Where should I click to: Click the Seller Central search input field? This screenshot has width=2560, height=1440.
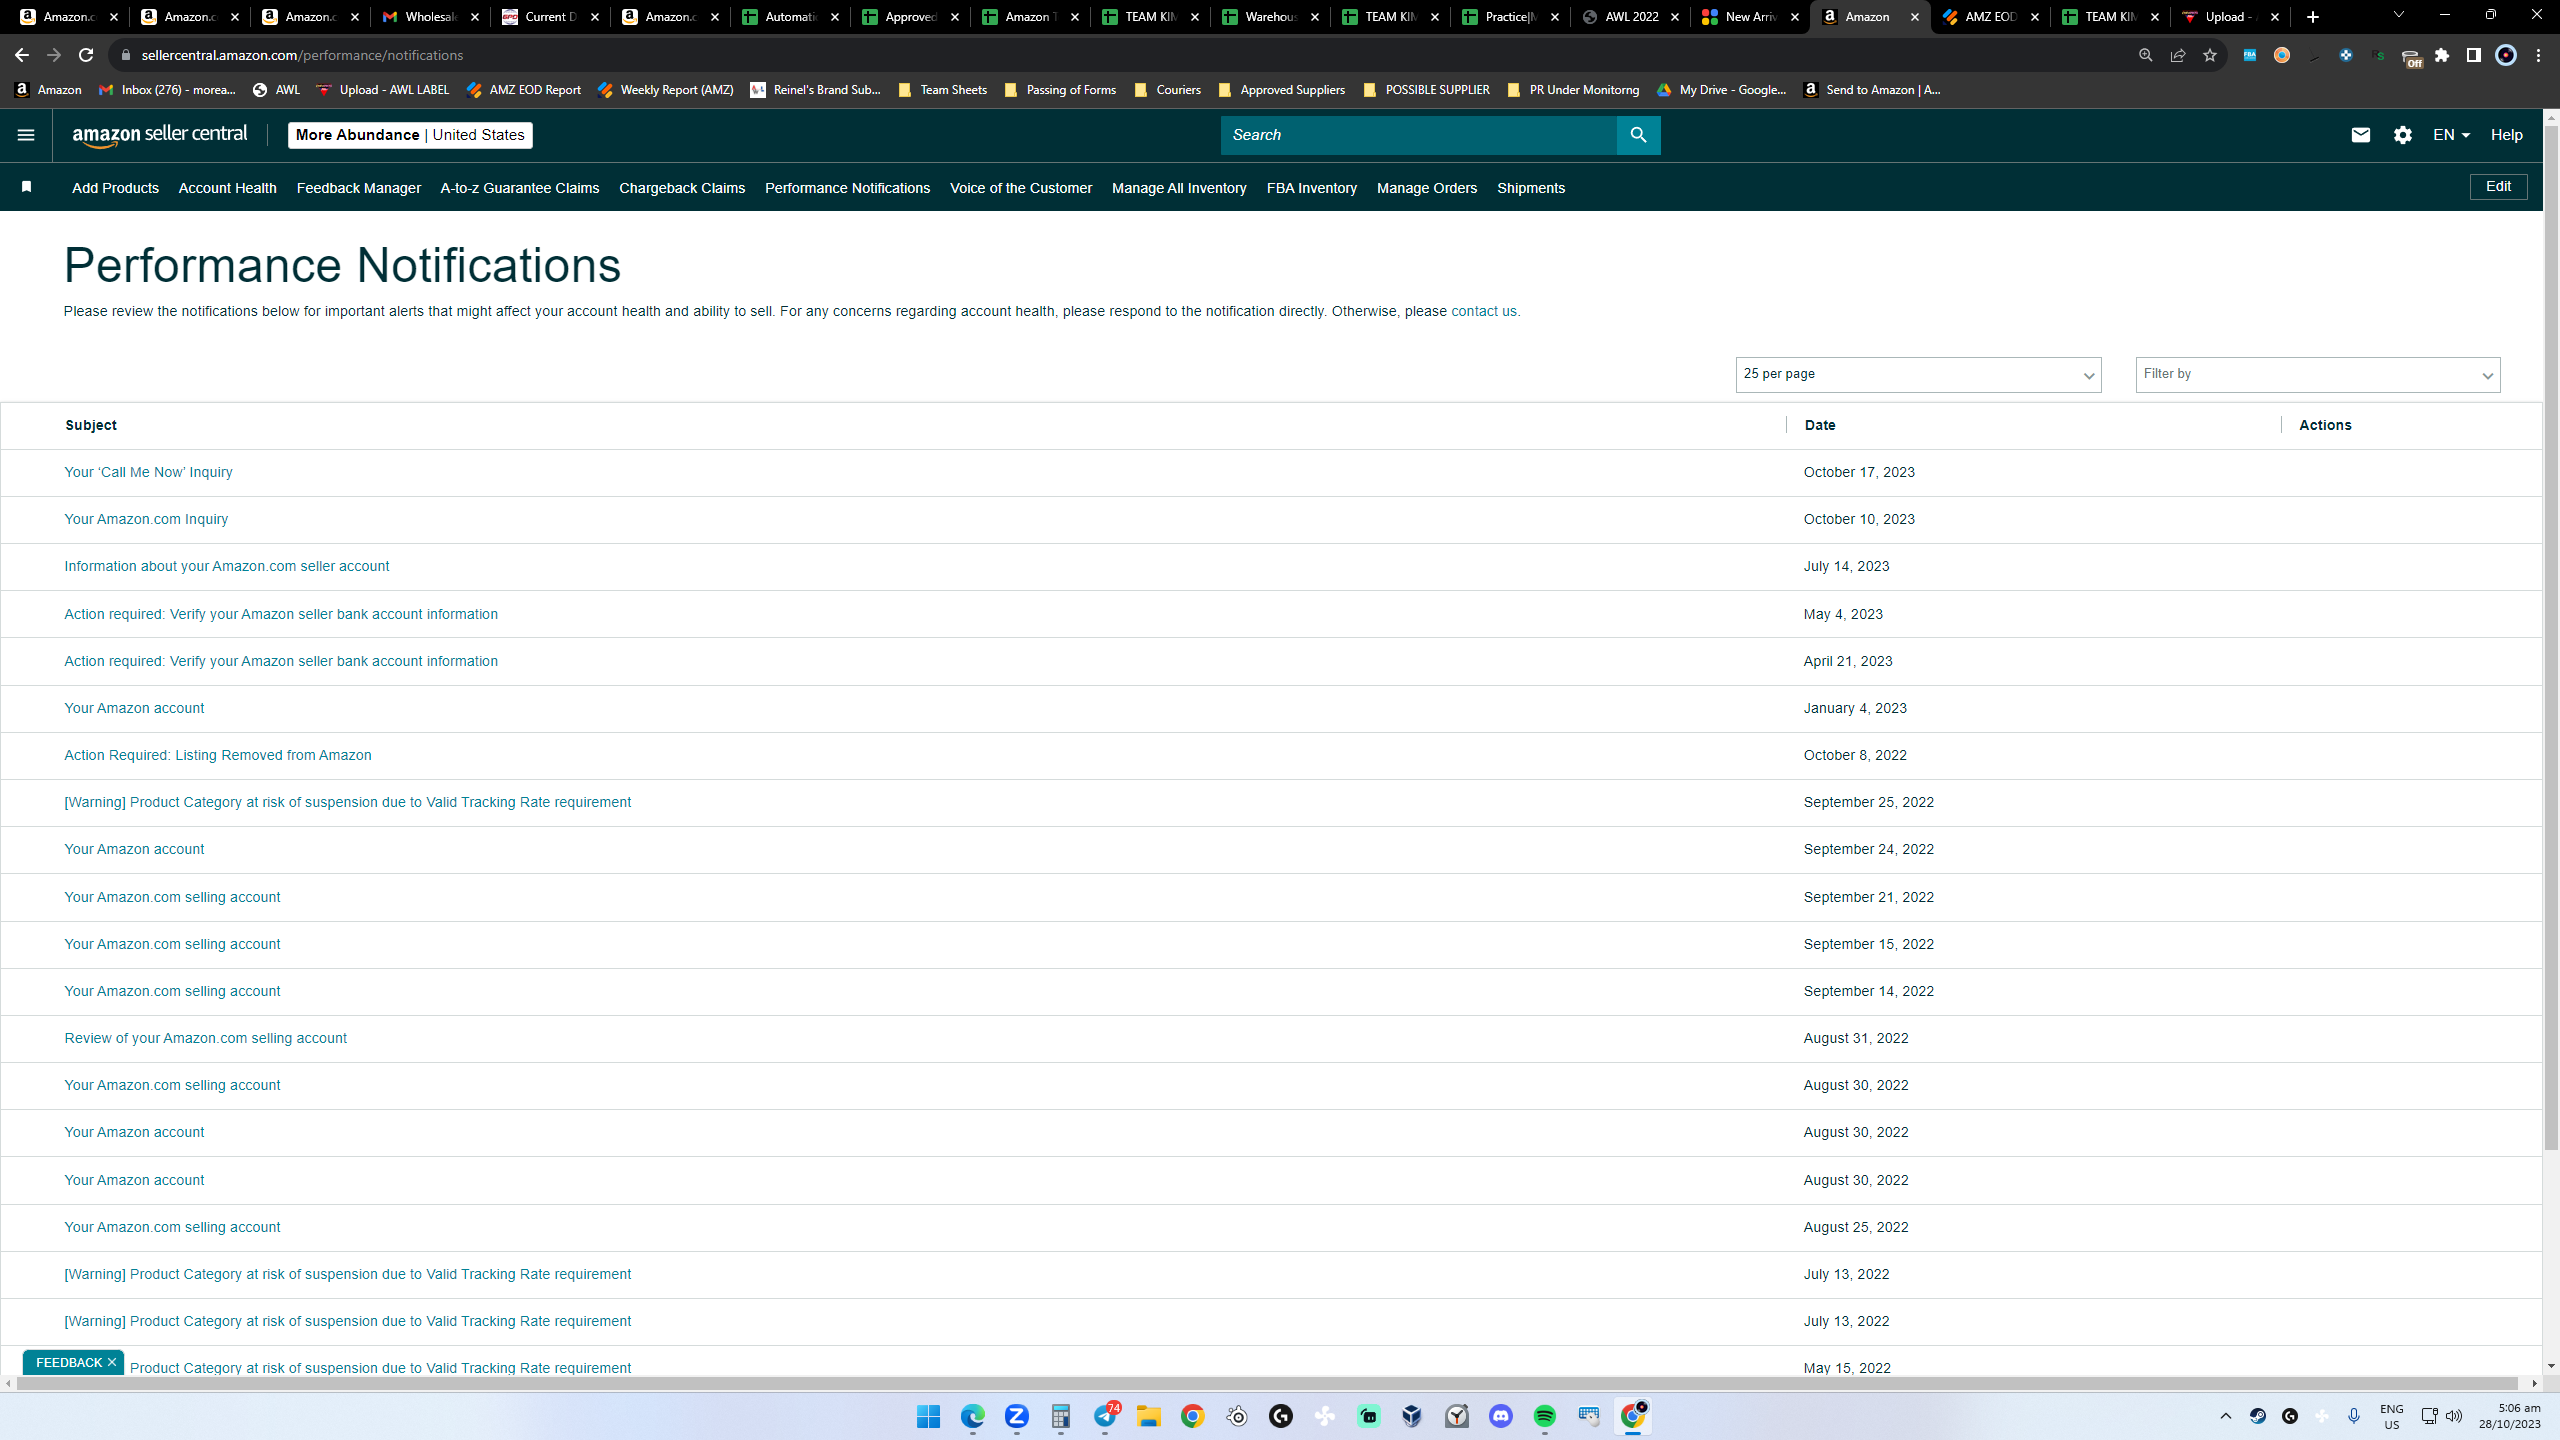[x=1418, y=135]
